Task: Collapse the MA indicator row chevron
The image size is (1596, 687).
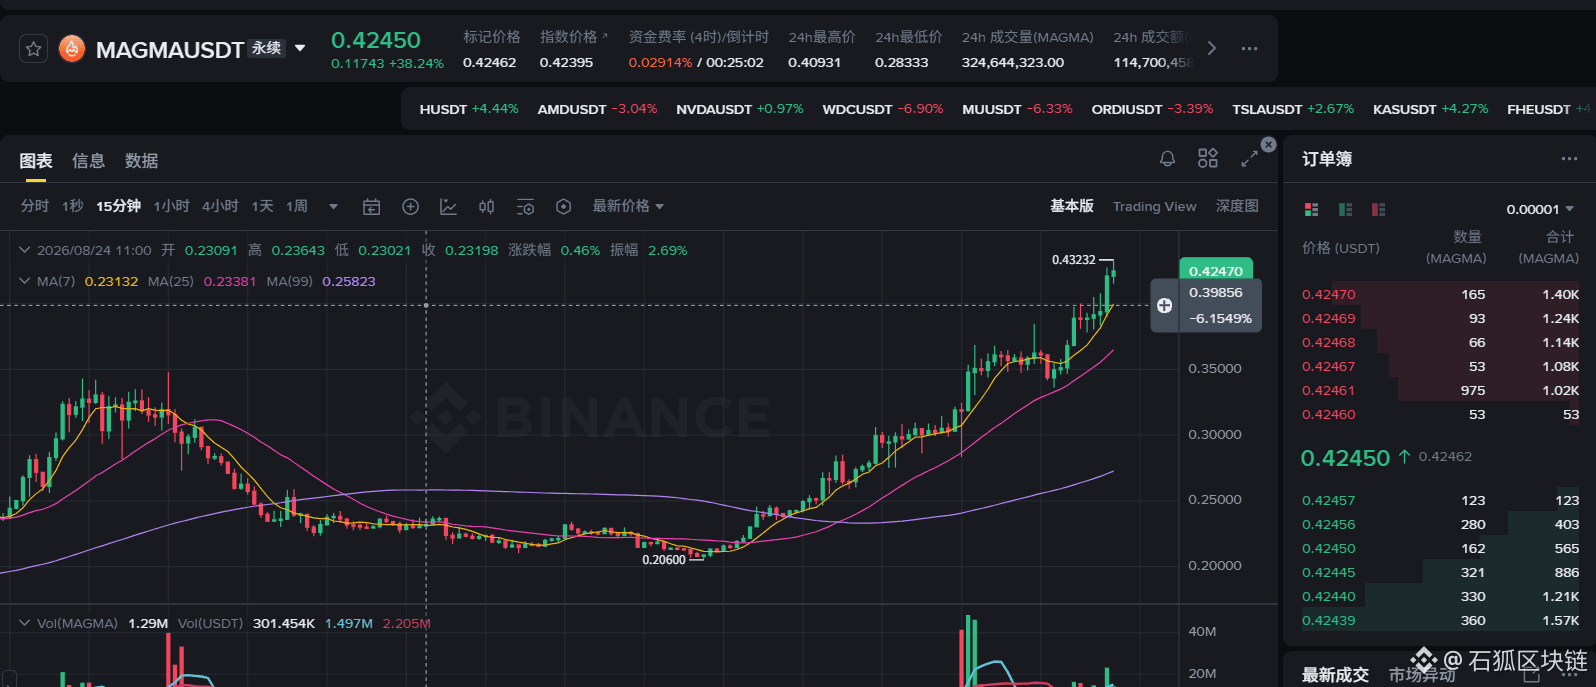Action: (x=25, y=281)
